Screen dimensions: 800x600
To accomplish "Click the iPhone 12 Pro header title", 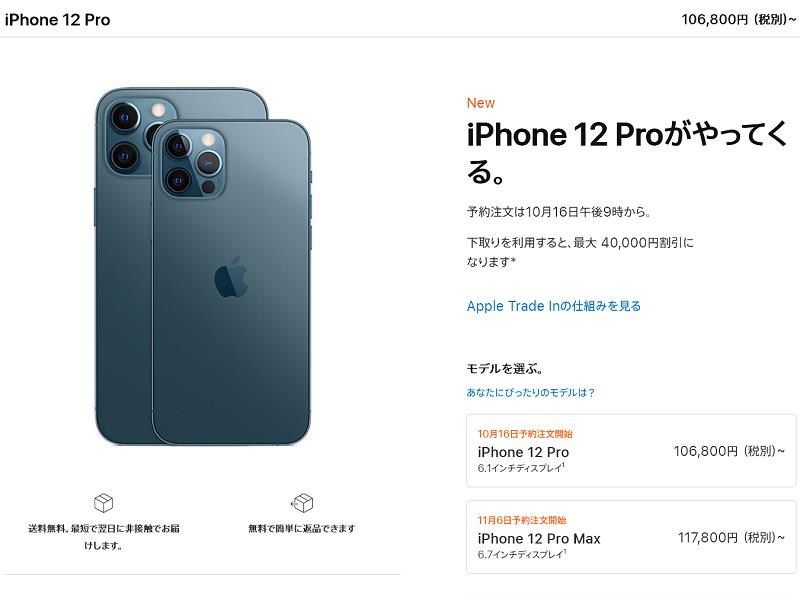I will (x=57, y=20).
